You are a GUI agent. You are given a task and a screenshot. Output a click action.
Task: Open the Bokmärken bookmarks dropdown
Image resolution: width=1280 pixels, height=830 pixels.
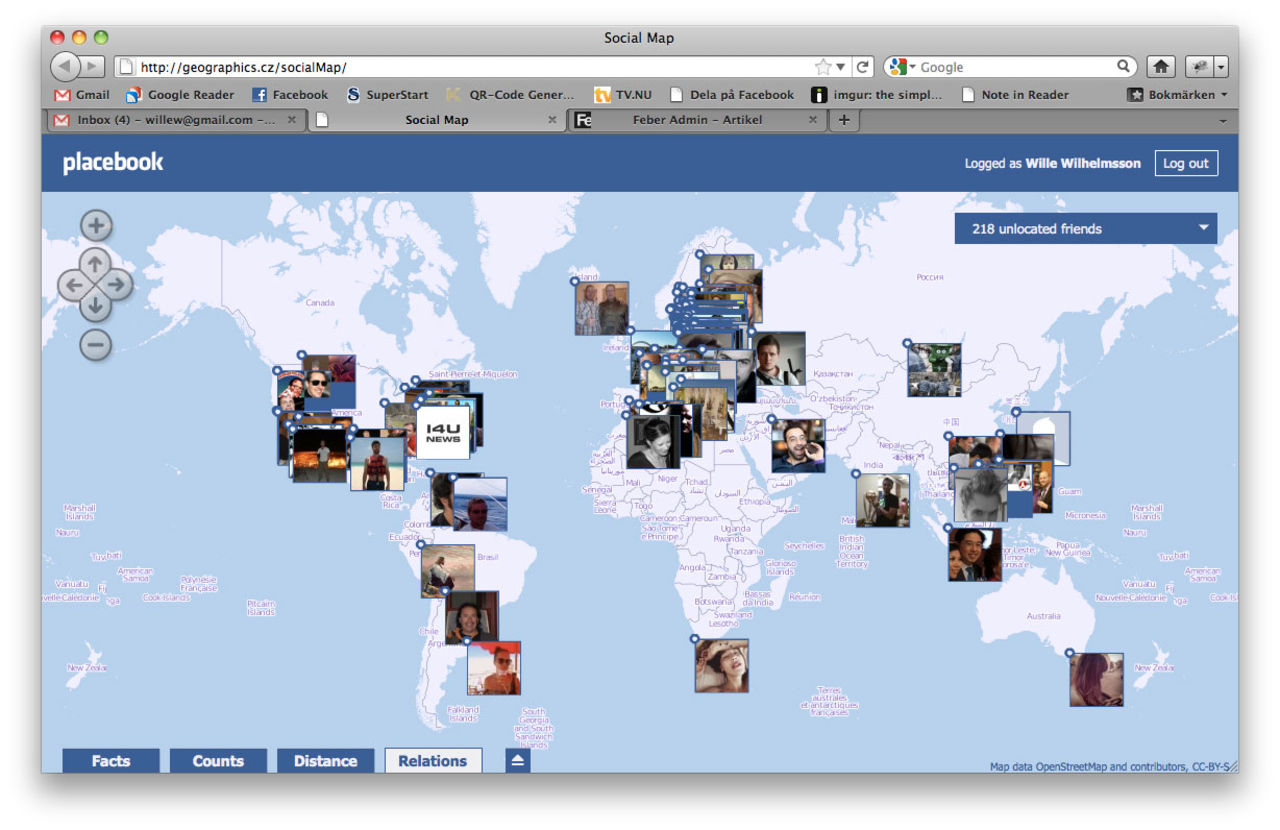point(1177,95)
